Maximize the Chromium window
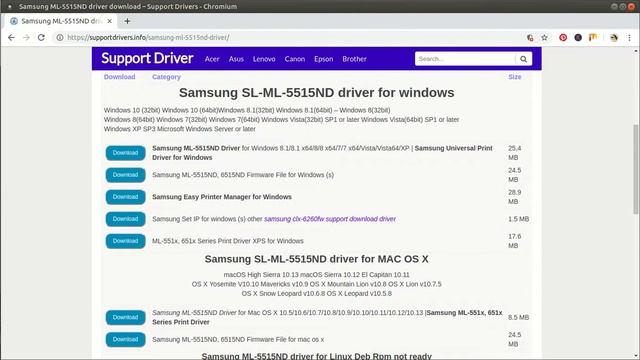 pyautogui.click(x=622, y=7)
